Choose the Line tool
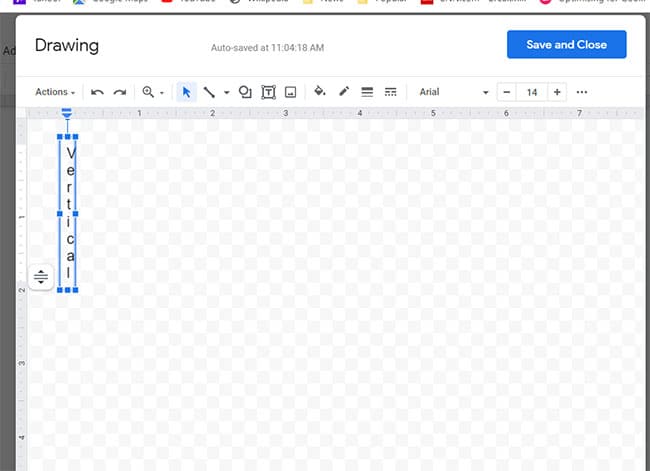 pos(209,92)
